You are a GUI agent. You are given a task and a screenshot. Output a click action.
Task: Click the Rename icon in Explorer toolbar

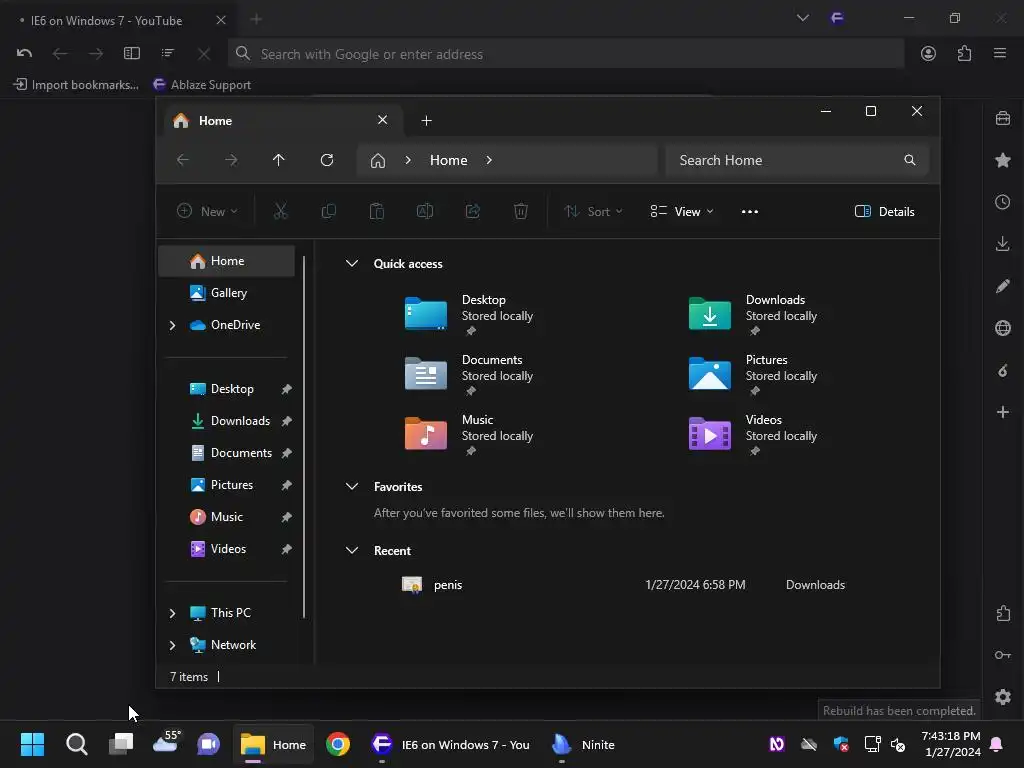point(424,211)
